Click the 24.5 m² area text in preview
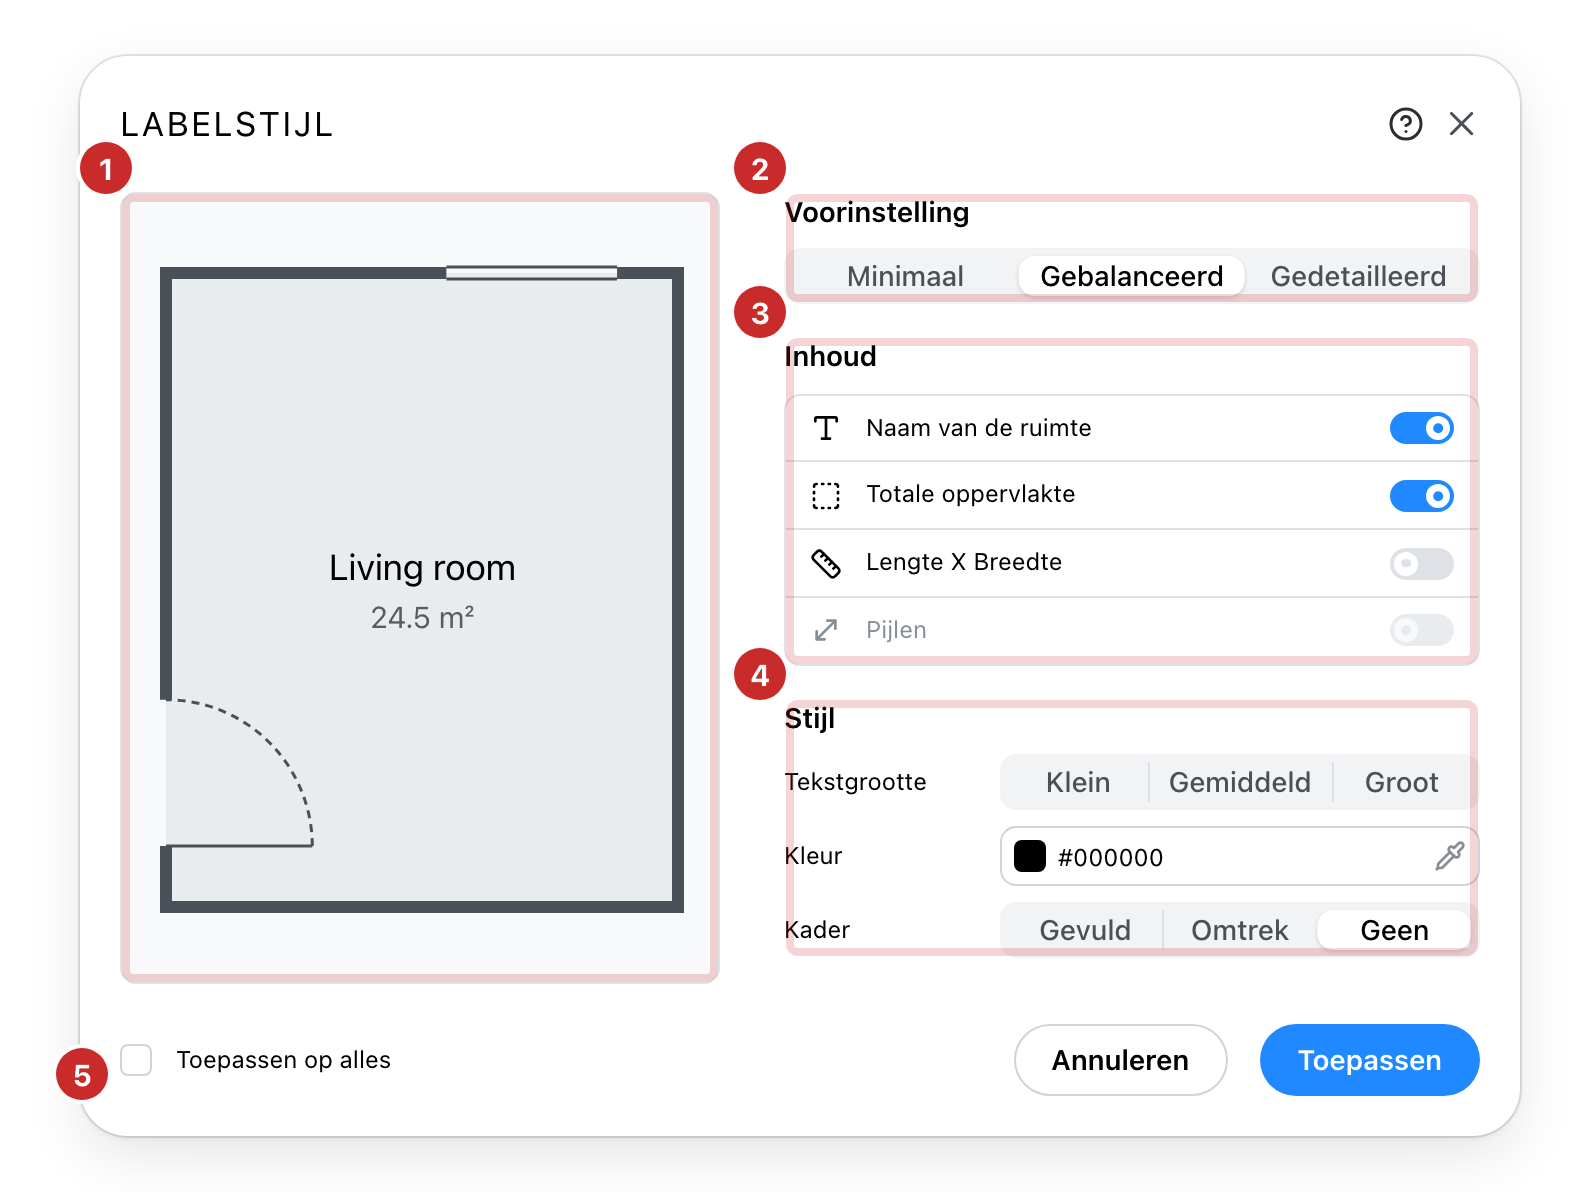The image size is (1576, 1192). (x=422, y=618)
